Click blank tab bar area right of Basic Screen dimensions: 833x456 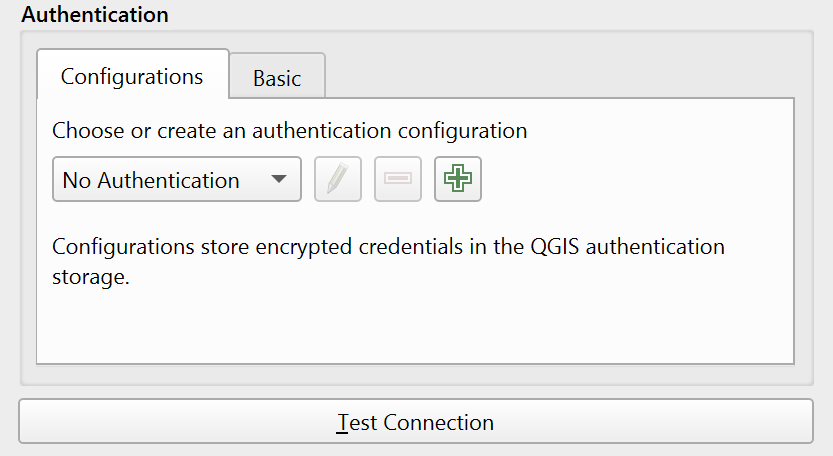point(560,76)
